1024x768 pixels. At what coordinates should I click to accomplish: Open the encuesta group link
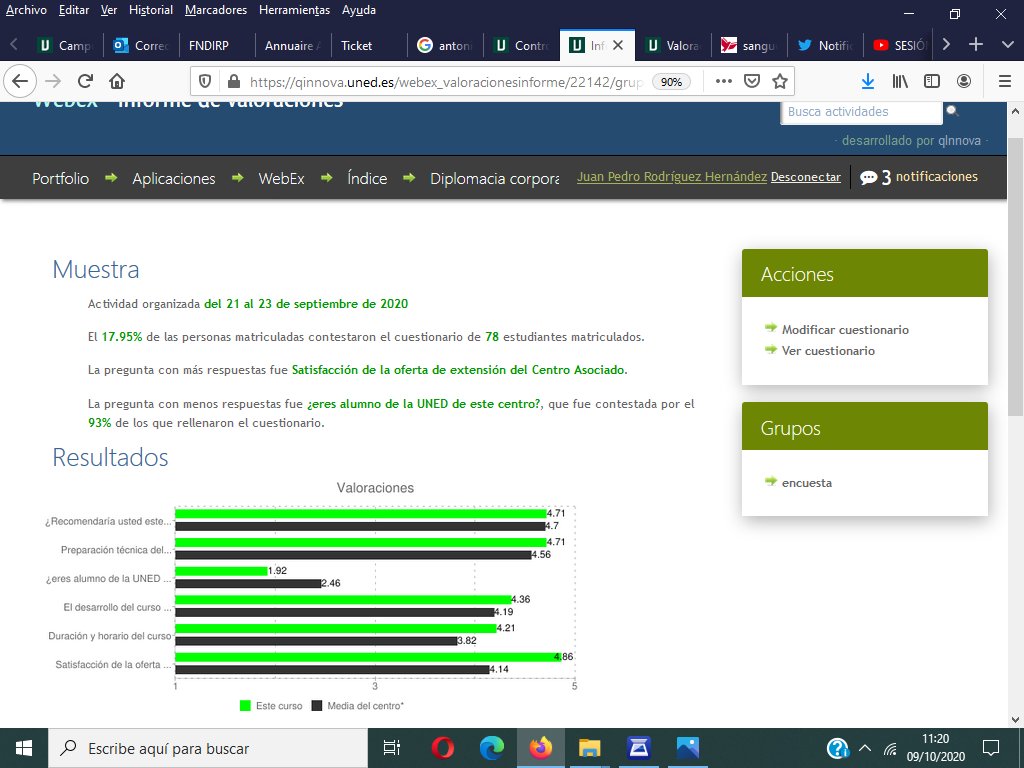tap(807, 483)
